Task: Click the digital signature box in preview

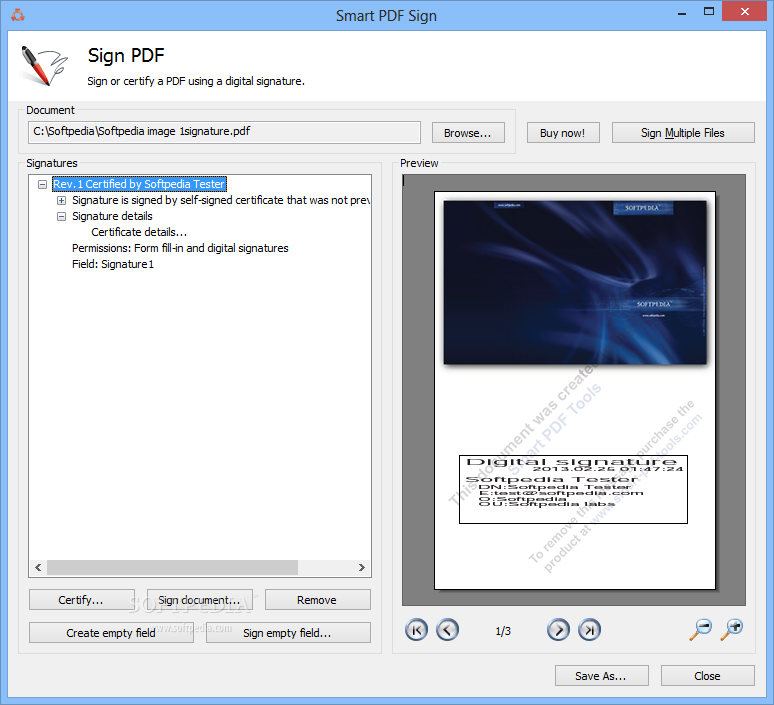Action: [x=573, y=489]
